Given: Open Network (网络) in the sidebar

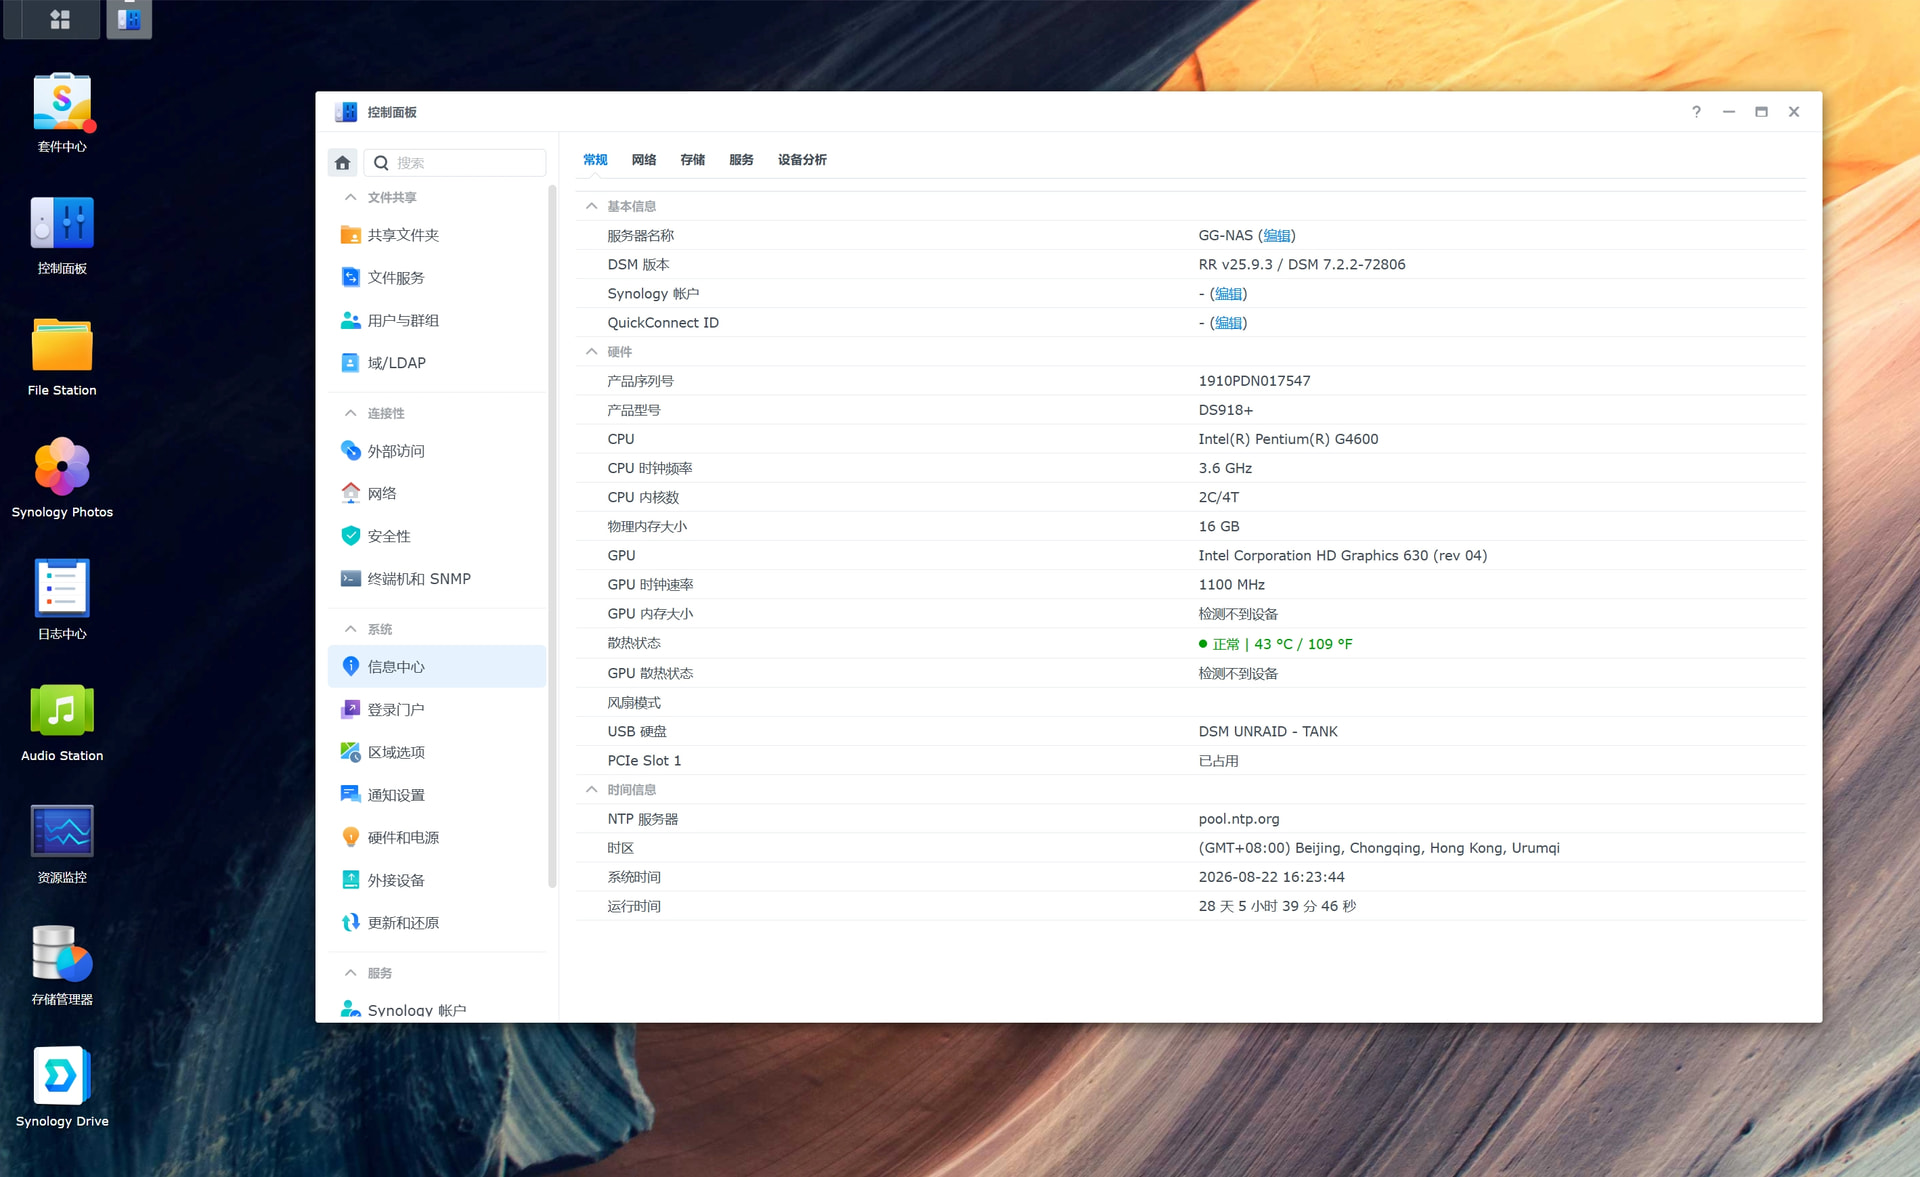Looking at the screenshot, I should pyautogui.click(x=437, y=494).
